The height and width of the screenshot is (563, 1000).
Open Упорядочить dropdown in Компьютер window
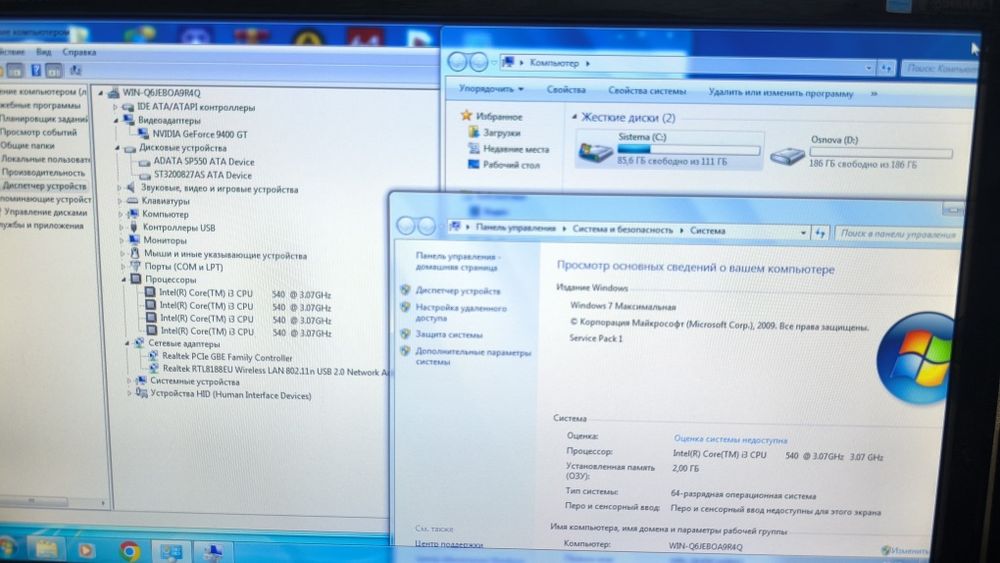(491, 89)
